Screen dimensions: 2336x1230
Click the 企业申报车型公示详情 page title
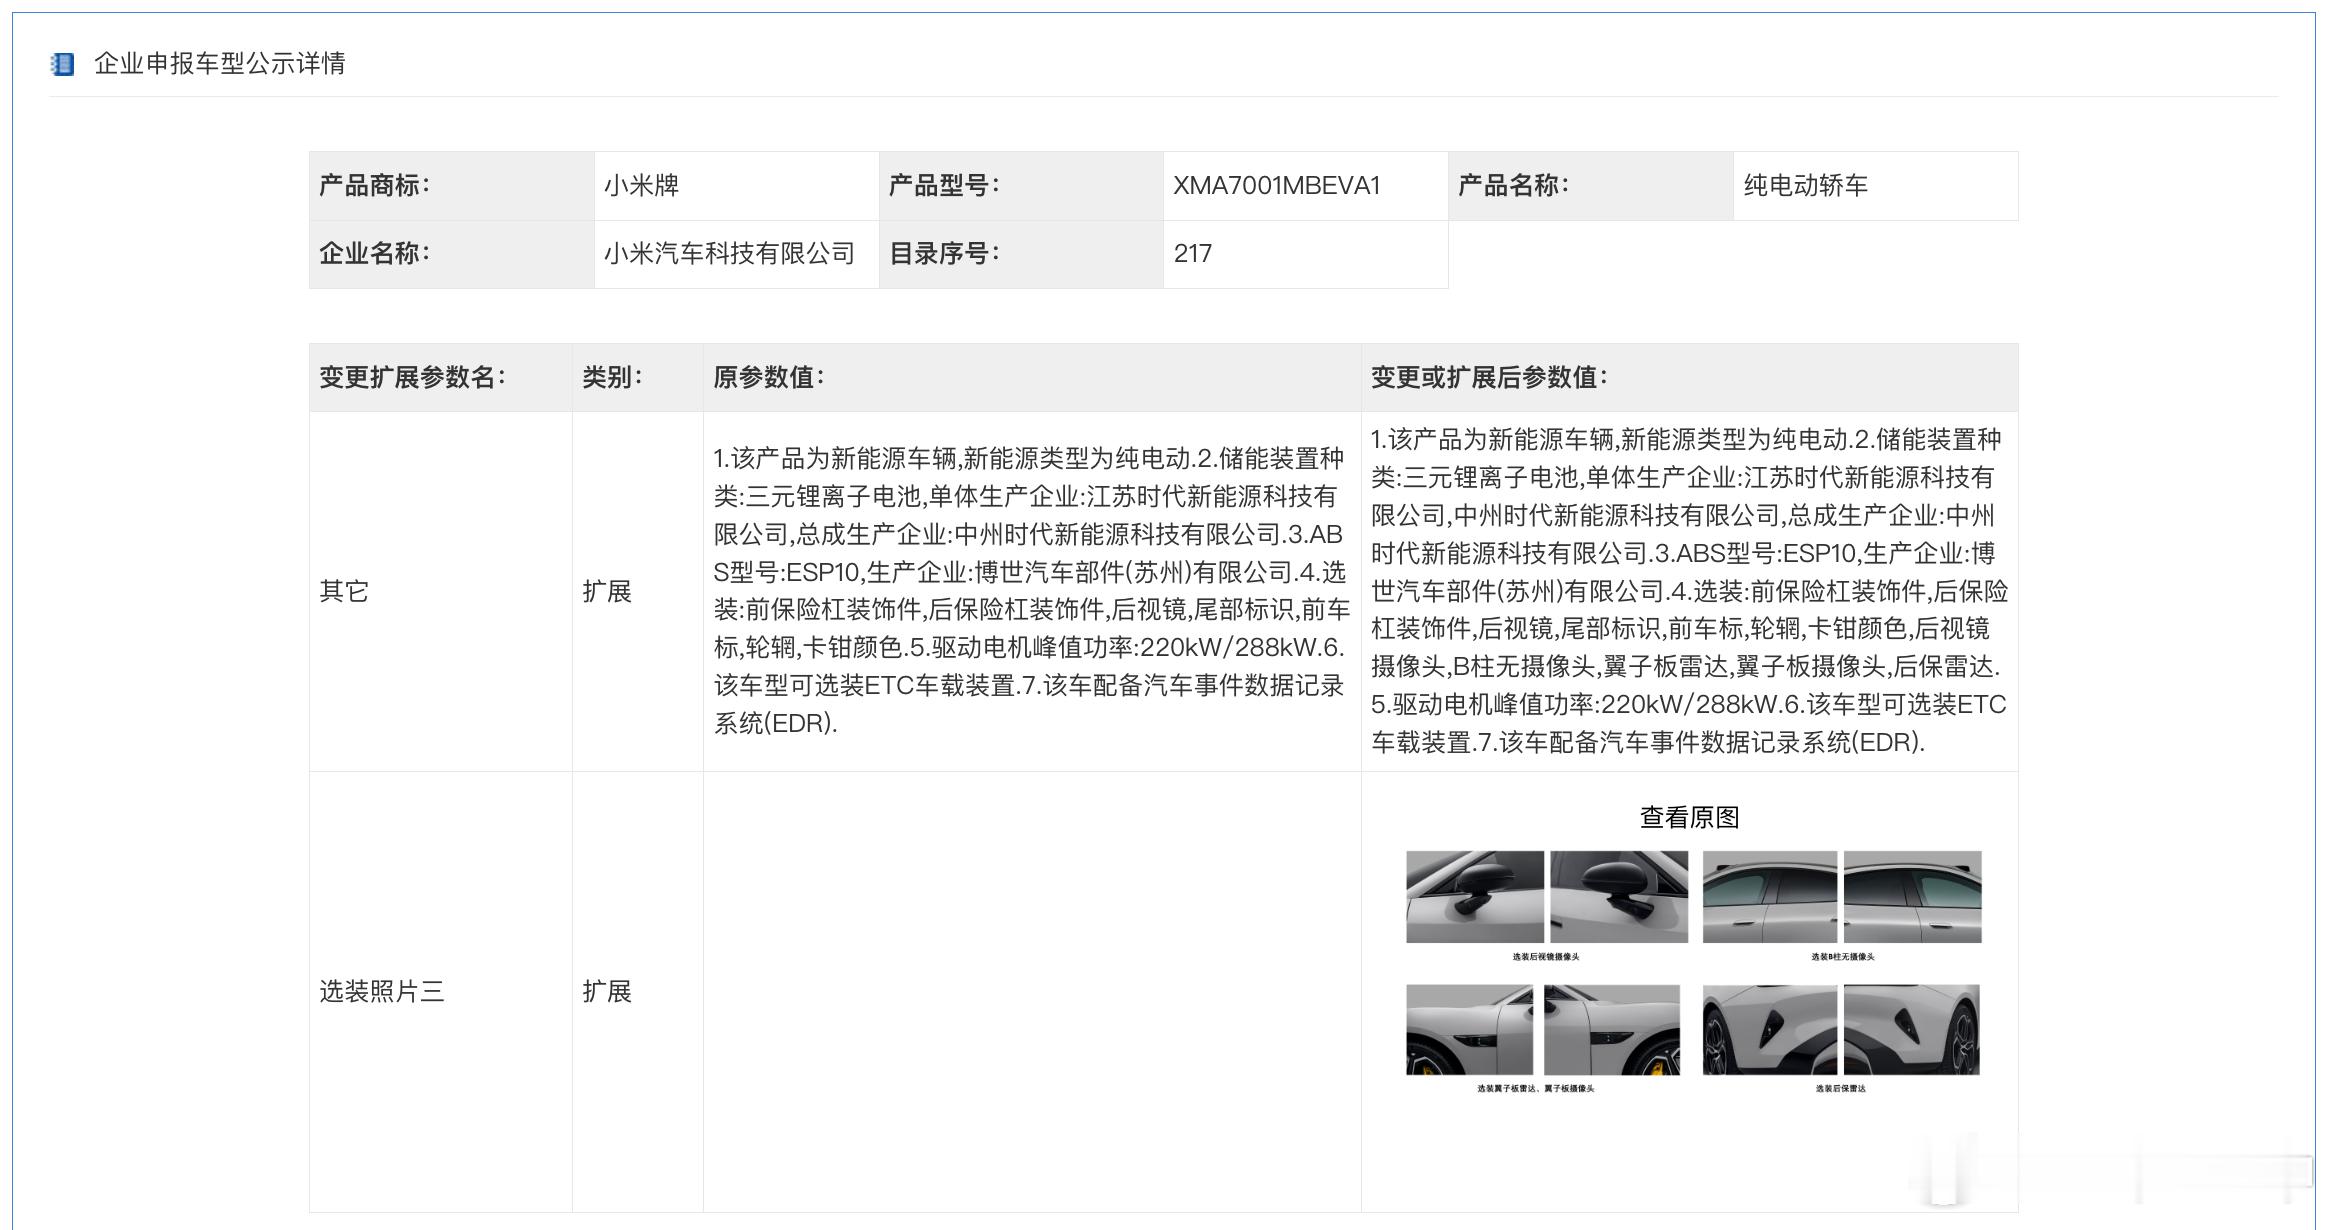point(219,64)
